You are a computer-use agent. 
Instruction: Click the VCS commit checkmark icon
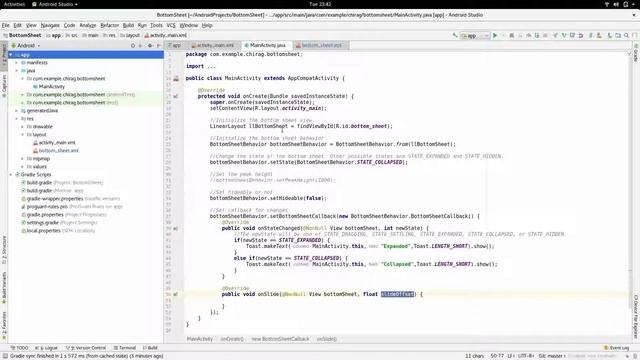pyautogui.click(x=564, y=36)
